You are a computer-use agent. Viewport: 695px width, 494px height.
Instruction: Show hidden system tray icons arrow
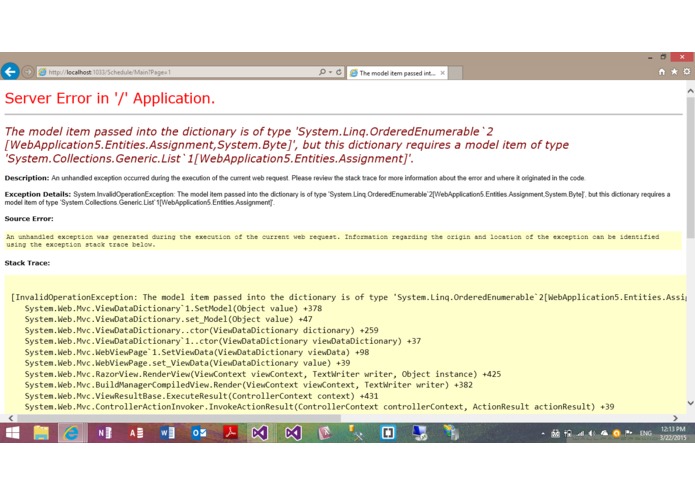(543, 434)
